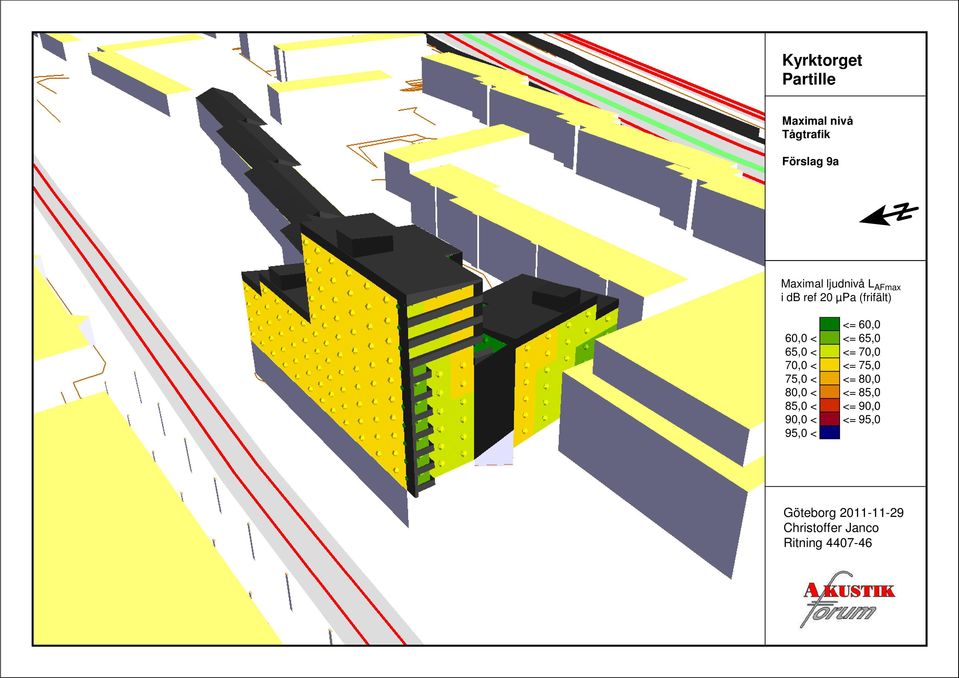Click the '<= 95,0' legend value
This screenshot has height=678, width=959.
click(x=862, y=419)
